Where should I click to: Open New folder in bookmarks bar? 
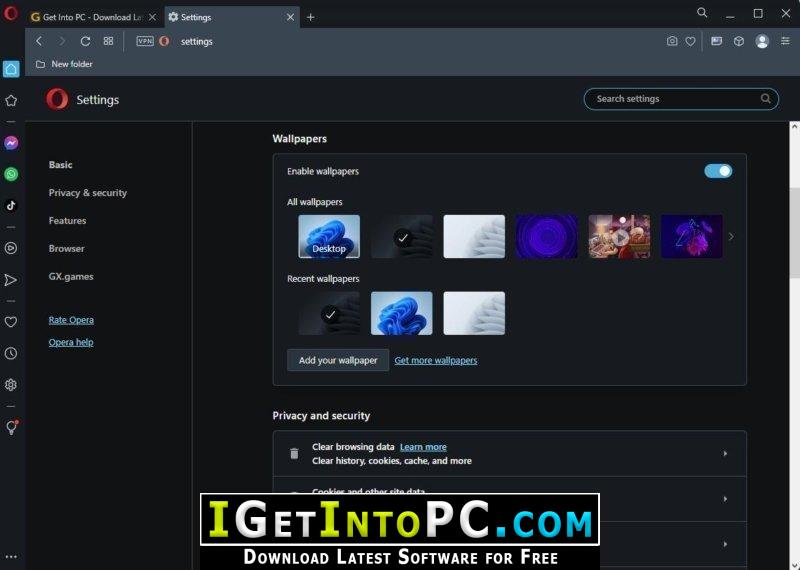click(64, 64)
